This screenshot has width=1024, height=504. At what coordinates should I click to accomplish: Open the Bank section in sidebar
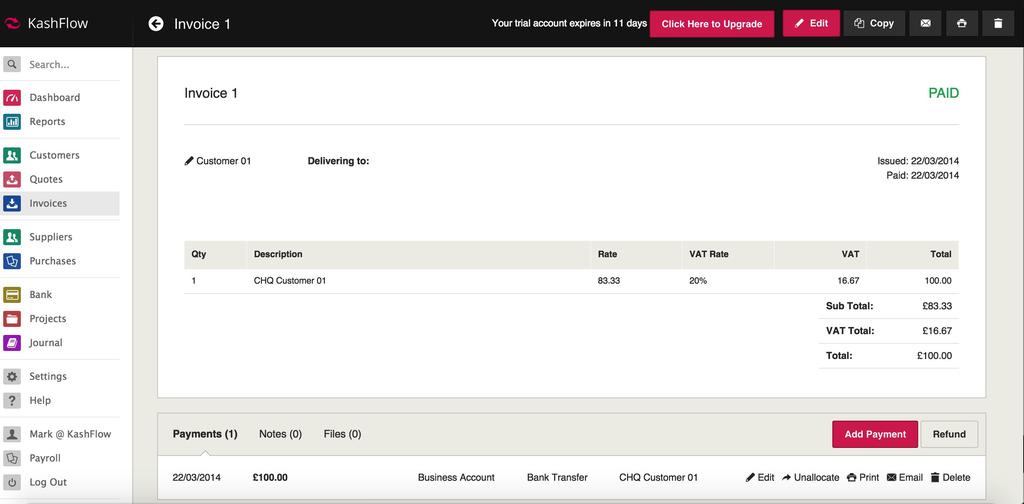pyautogui.click(x=40, y=295)
